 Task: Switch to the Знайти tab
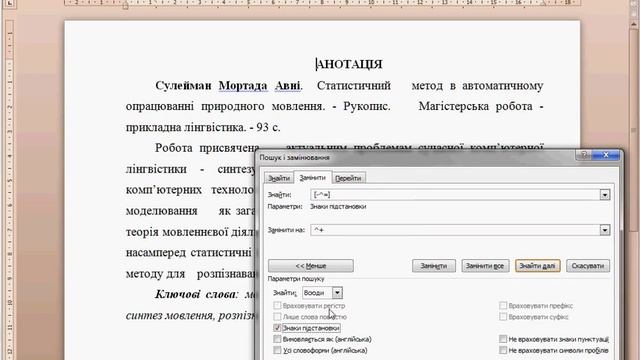(x=279, y=178)
